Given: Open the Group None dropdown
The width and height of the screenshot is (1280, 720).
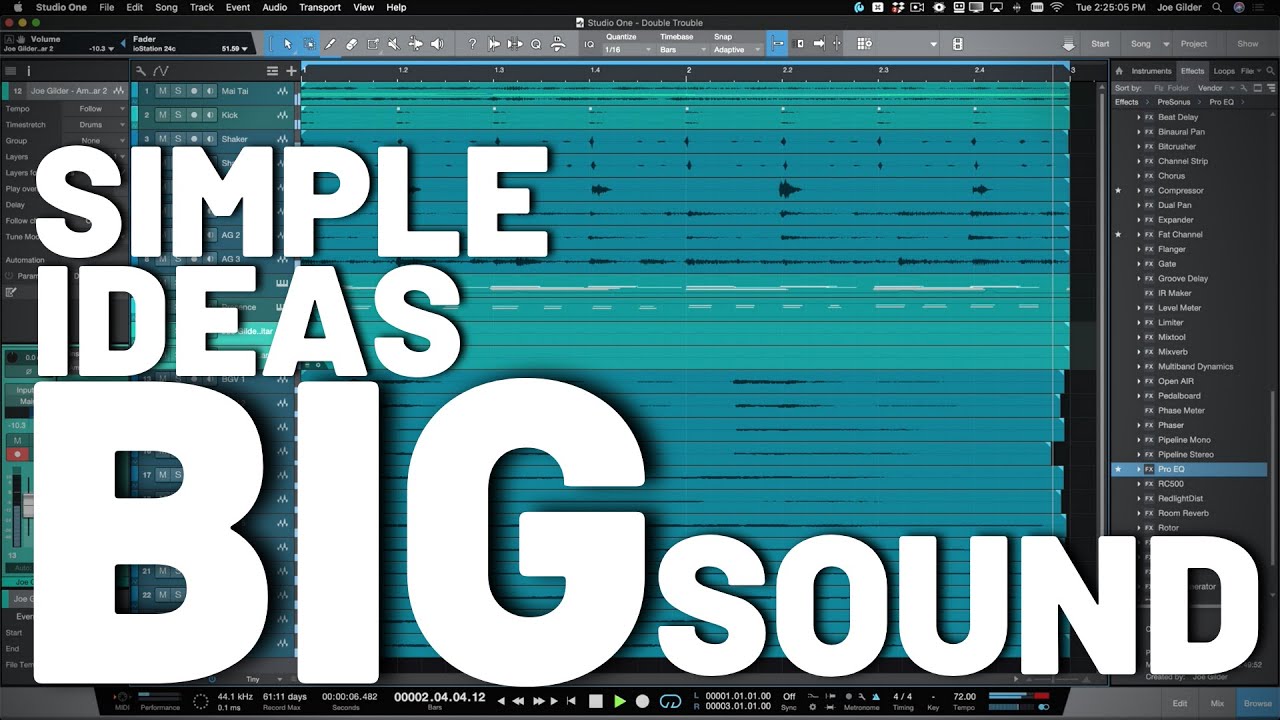Looking at the screenshot, I should [x=98, y=140].
